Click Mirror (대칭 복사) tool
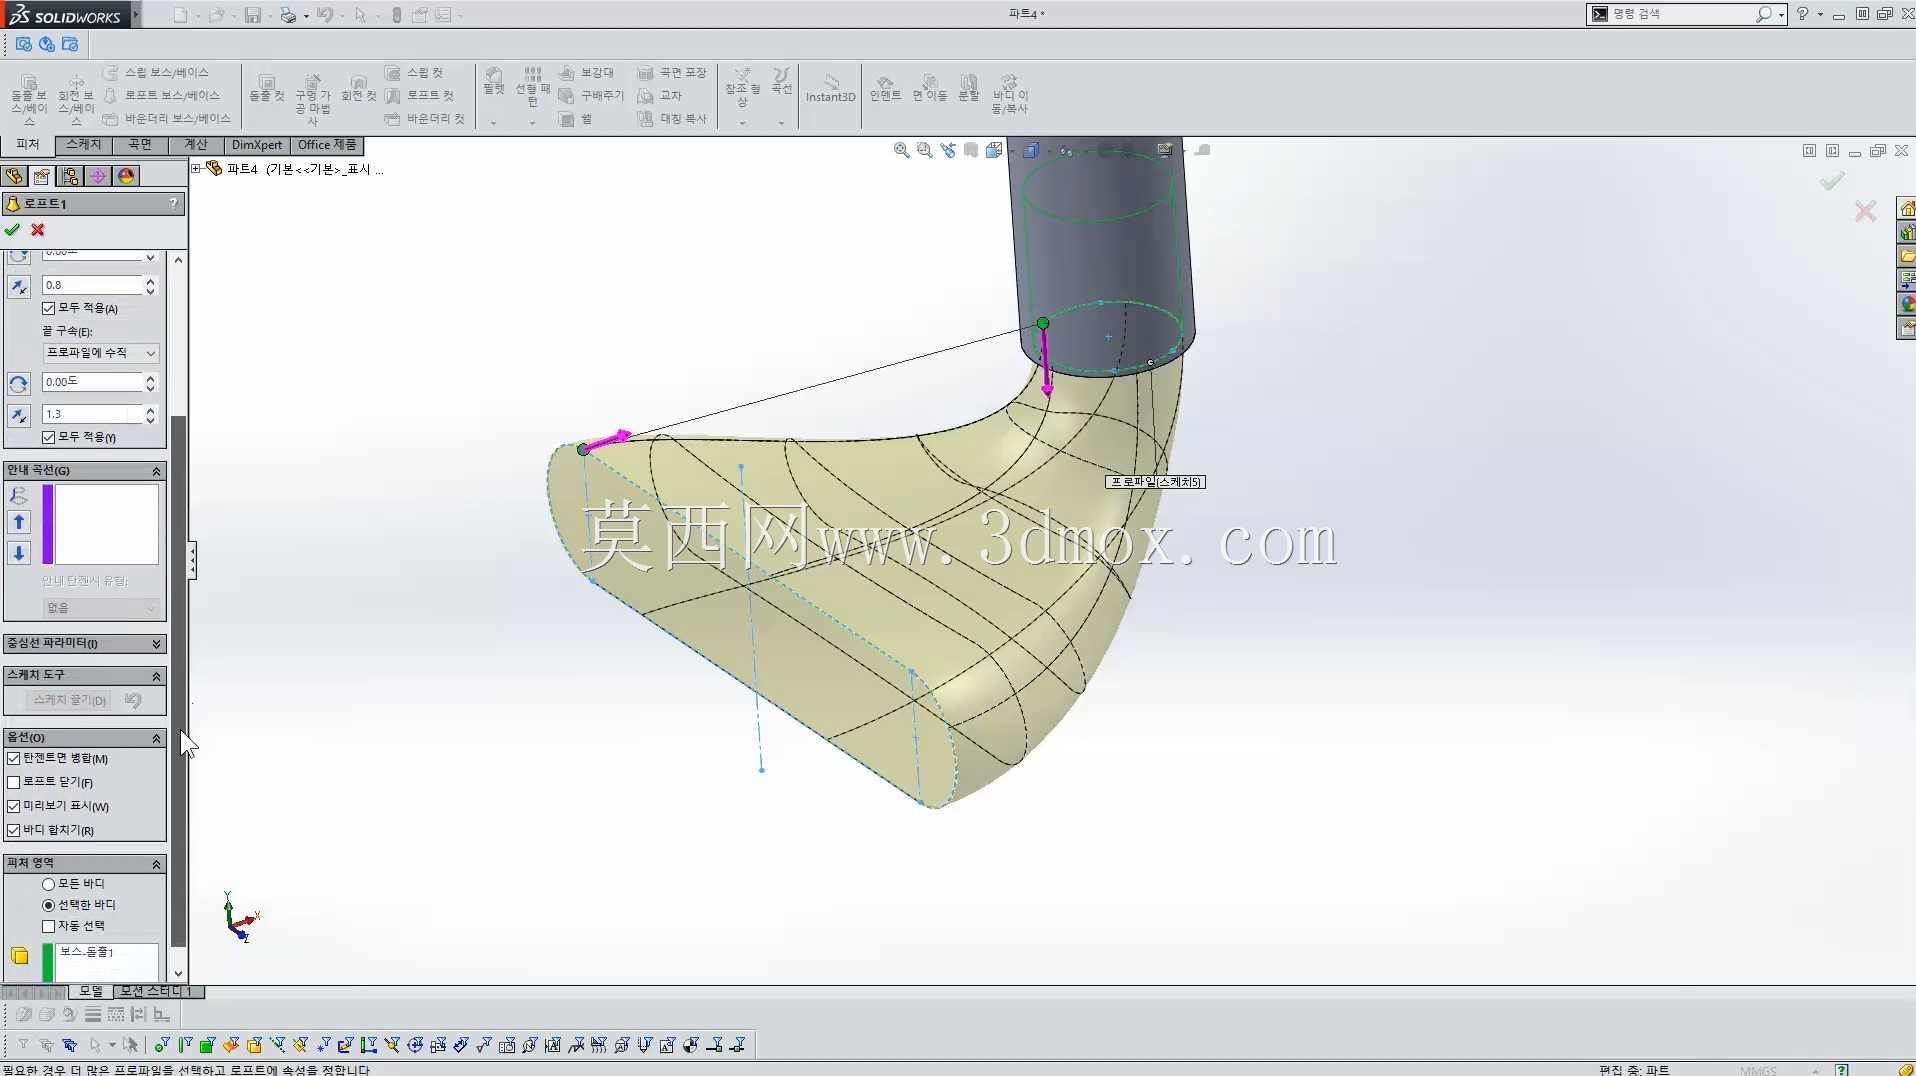This screenshot has width=1916, height=1076. [x=671, y=119]
